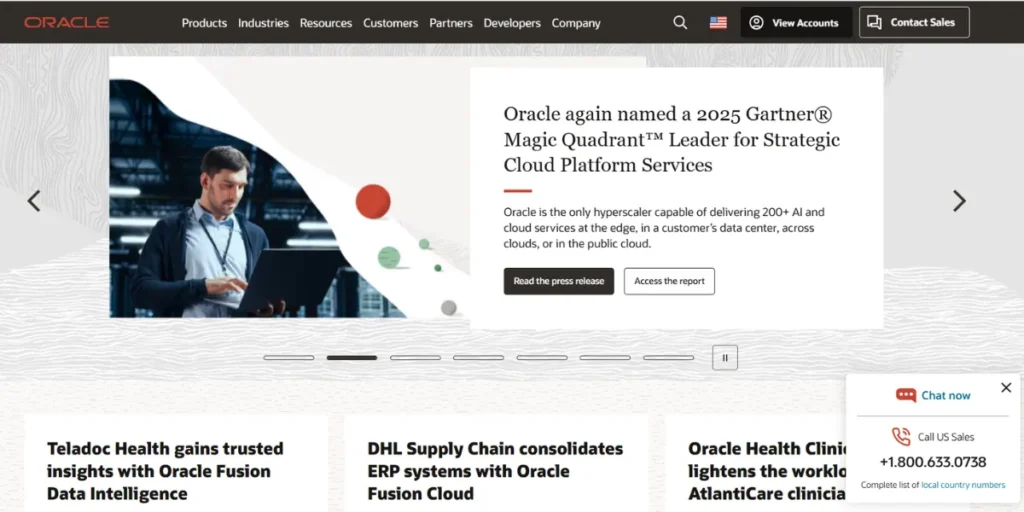Screen dimensions: 1024x512
Task: Click the Chat now speech bubble icon
Action: pos(906,395)
